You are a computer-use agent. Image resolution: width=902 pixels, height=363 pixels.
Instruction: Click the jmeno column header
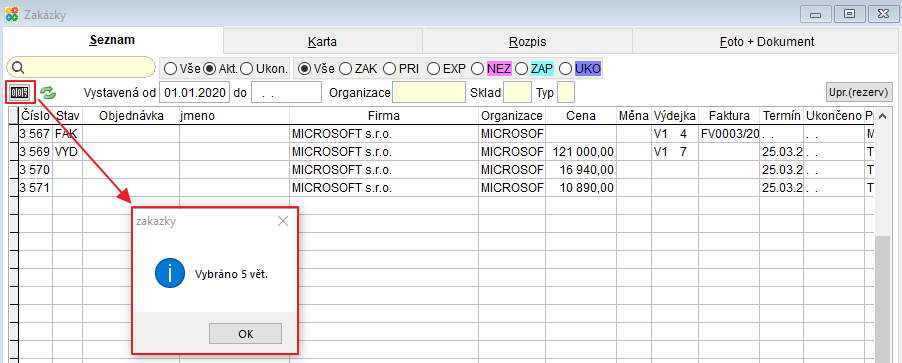point(234,116)
